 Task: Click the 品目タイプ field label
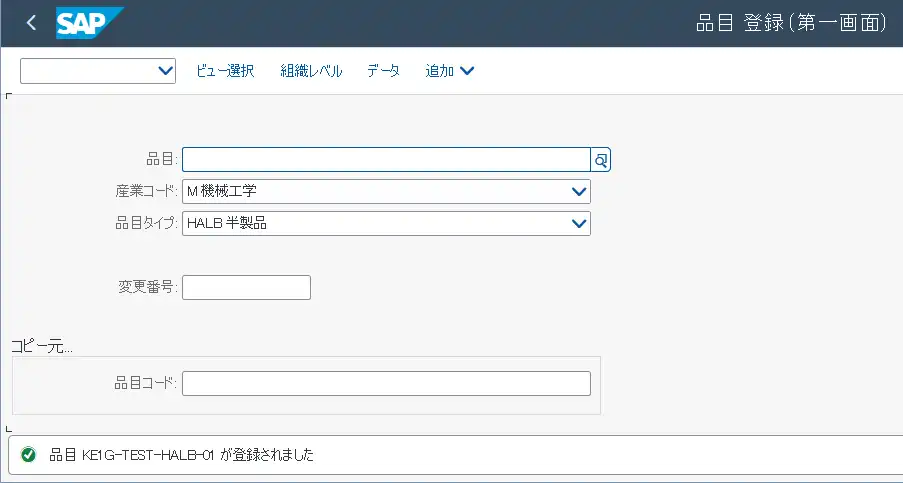(146, 224)
